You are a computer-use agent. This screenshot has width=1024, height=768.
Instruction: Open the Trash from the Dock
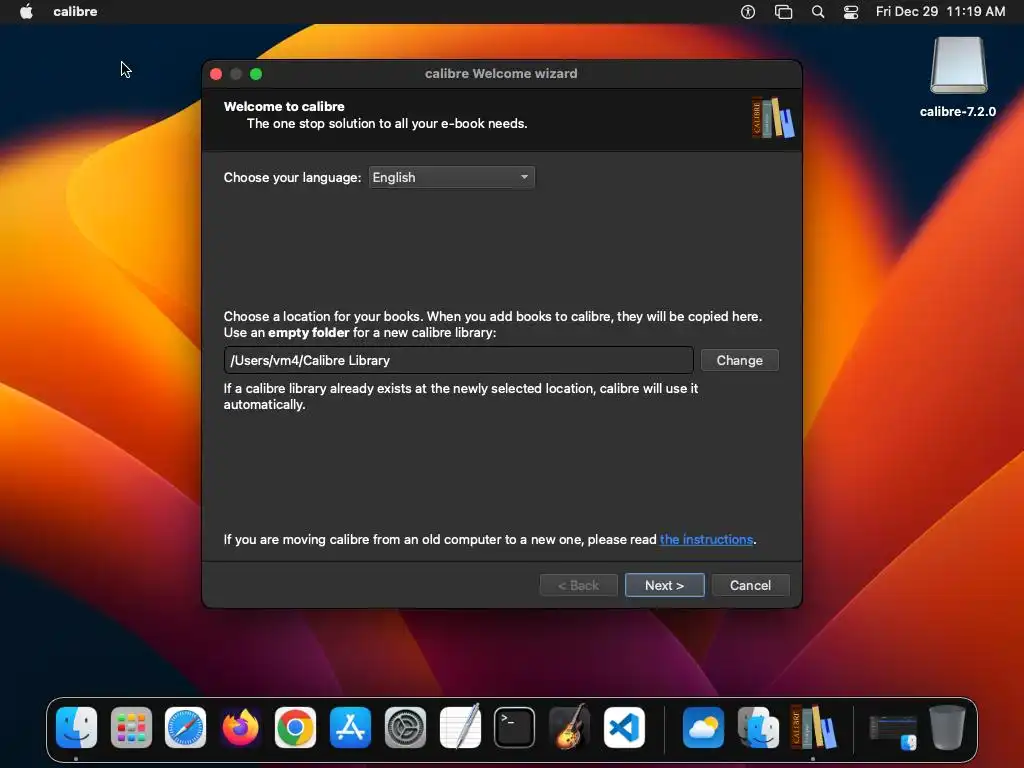pos(947,728)
